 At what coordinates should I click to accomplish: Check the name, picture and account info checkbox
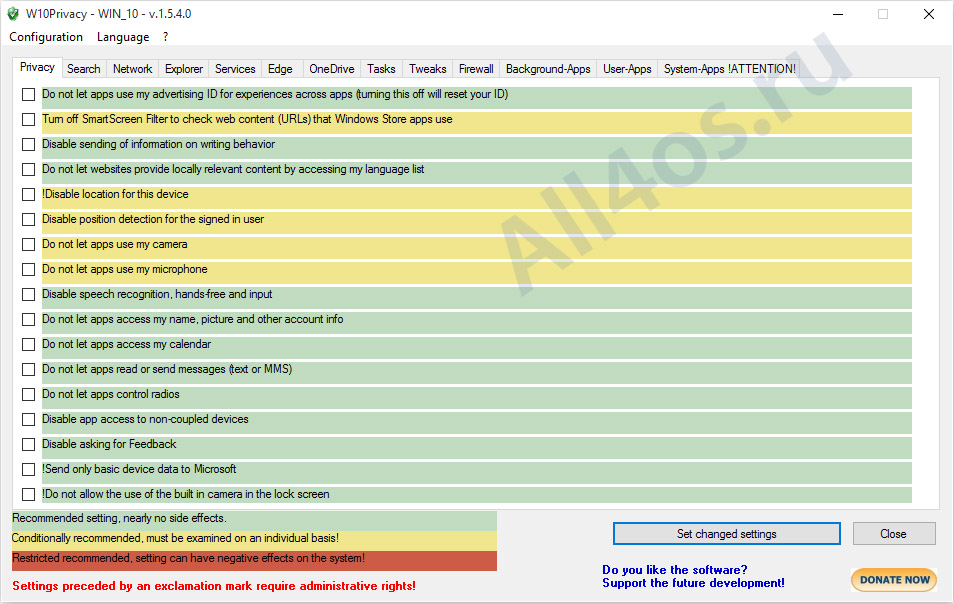pyautogui.click(x=29, y=319)
